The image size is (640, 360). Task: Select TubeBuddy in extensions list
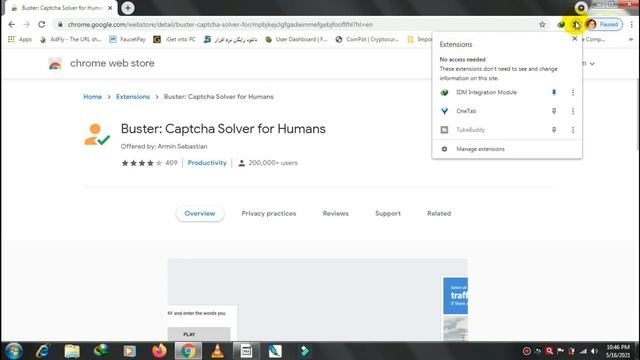pyautogui.click(x=471, y=130)
